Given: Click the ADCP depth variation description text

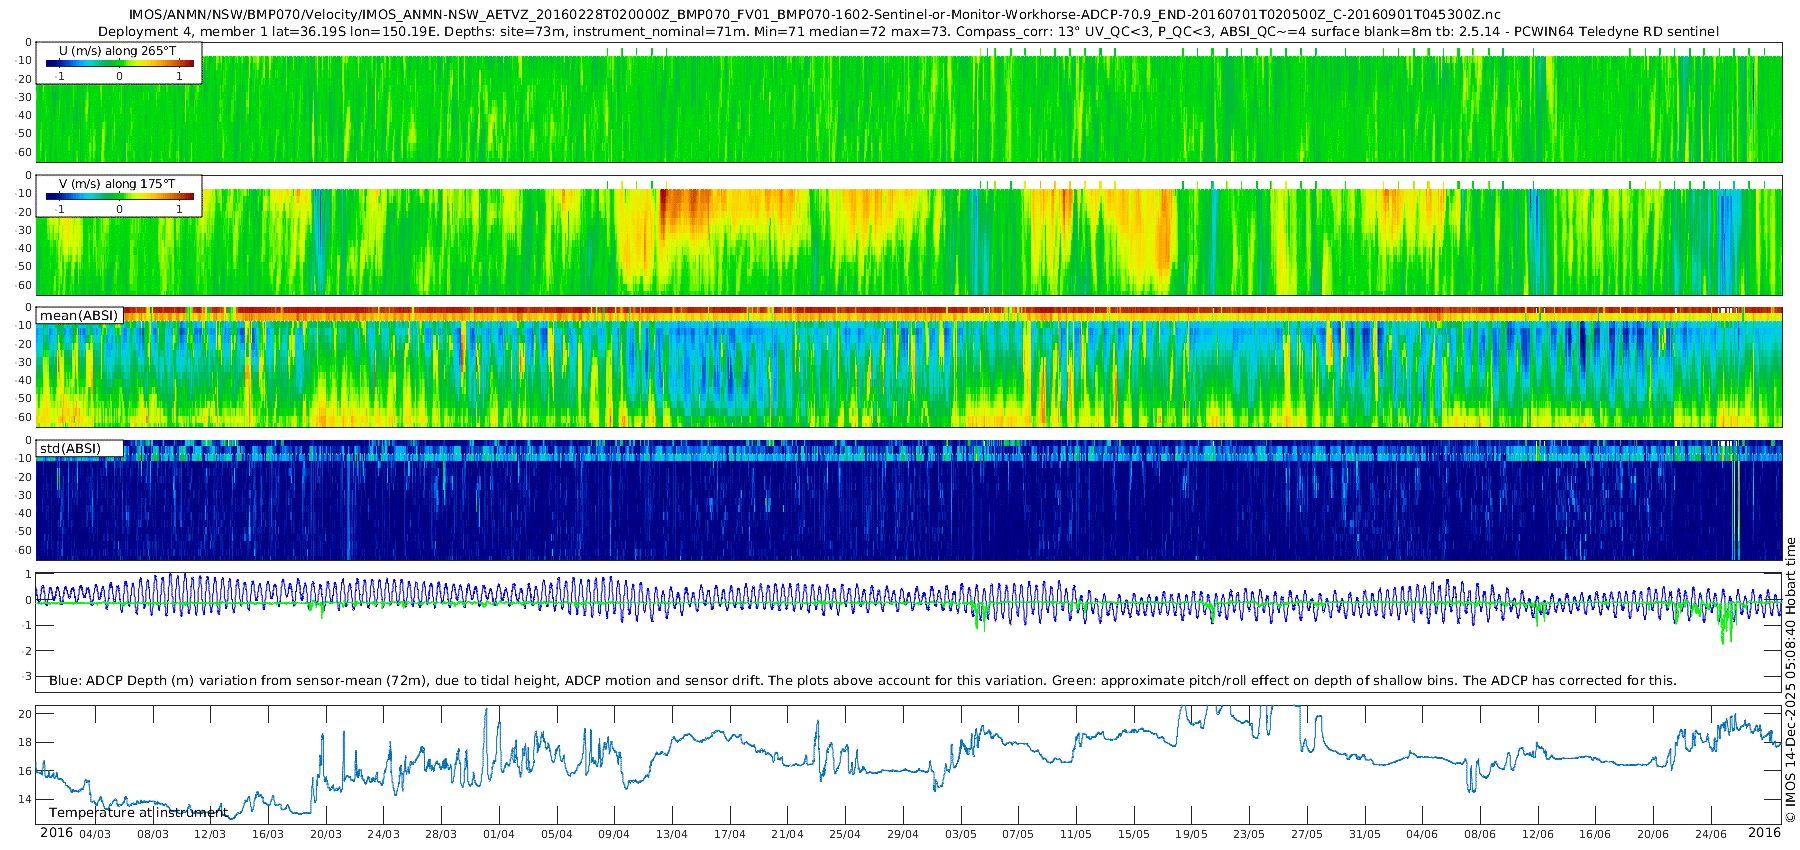Looking at the screenshot, I should pyautogui.click(x=862, y=681).
